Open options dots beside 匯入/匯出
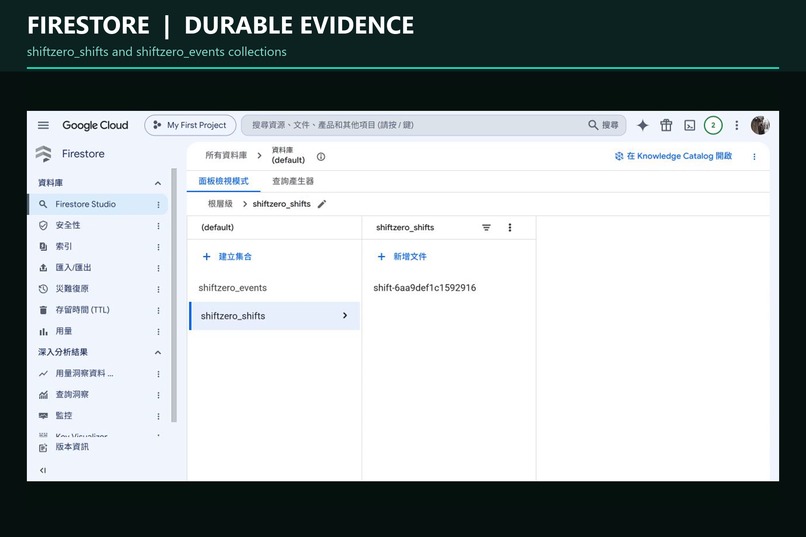Viewport: 806px width, 537px height. (158, 268)
